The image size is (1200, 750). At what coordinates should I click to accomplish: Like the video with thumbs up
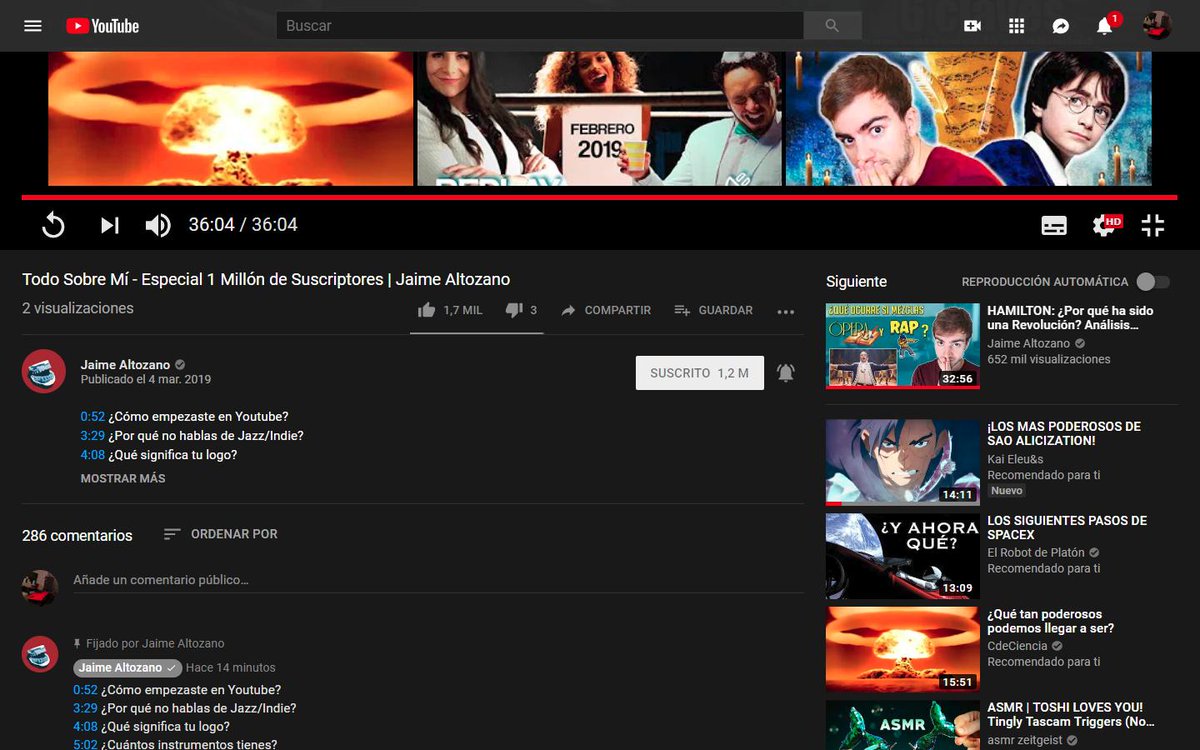click(450, 310)
